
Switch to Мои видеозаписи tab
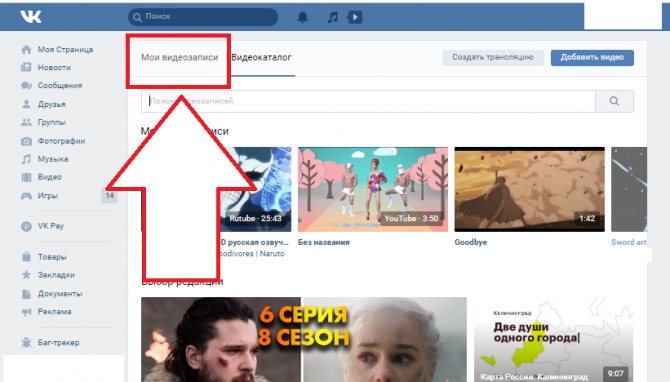179,57
